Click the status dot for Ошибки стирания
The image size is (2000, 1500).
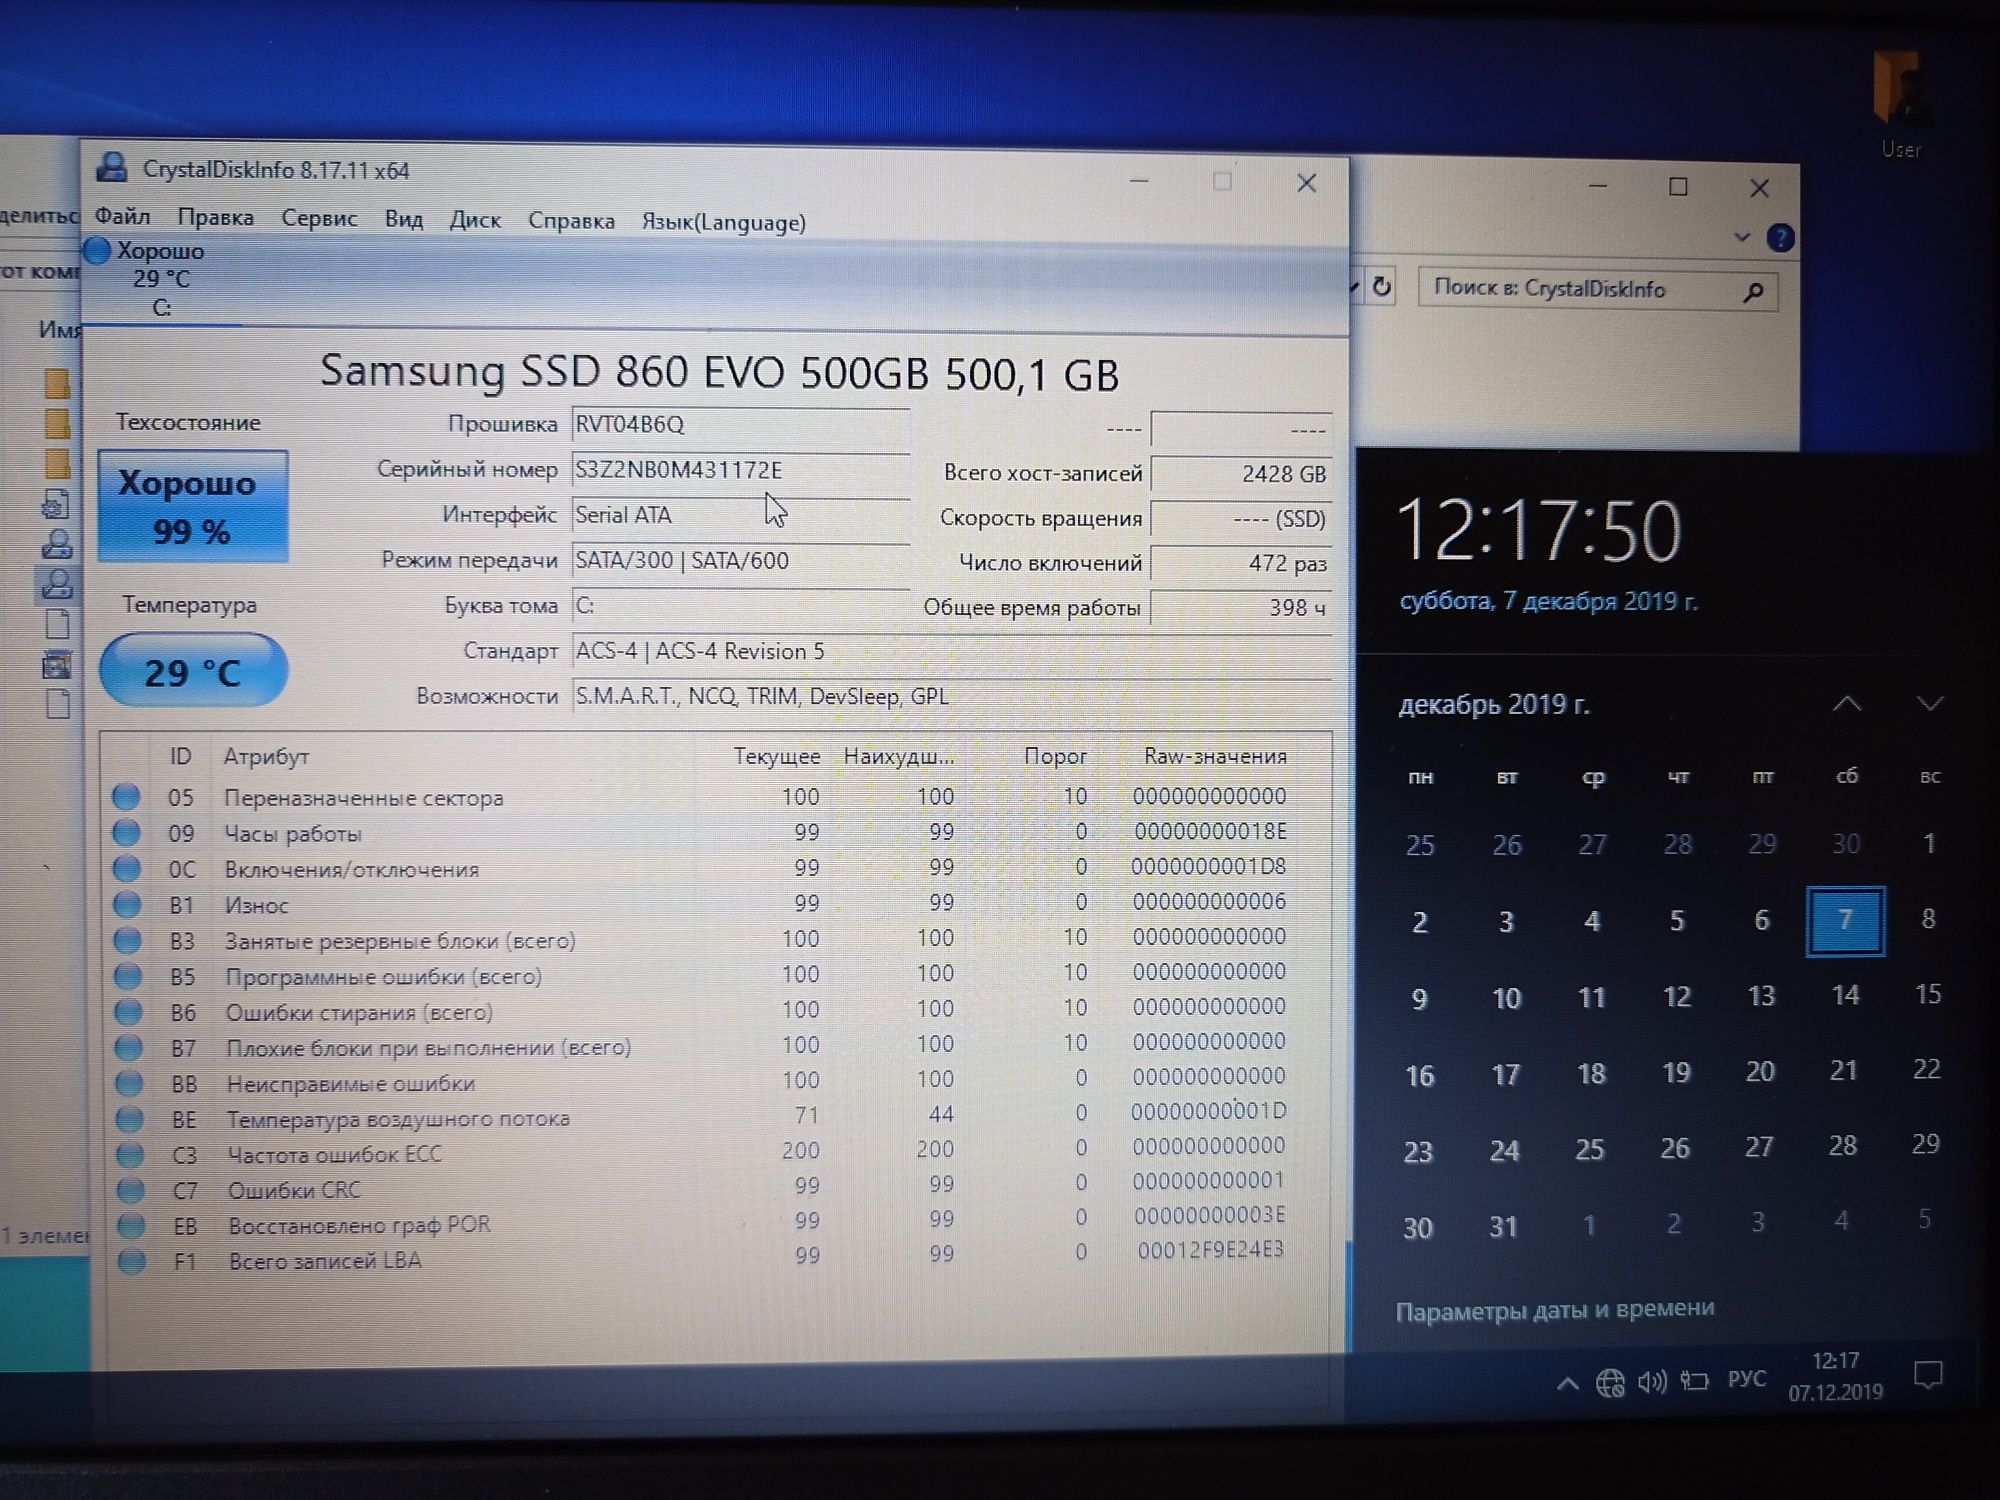(x=128, y=1011)
